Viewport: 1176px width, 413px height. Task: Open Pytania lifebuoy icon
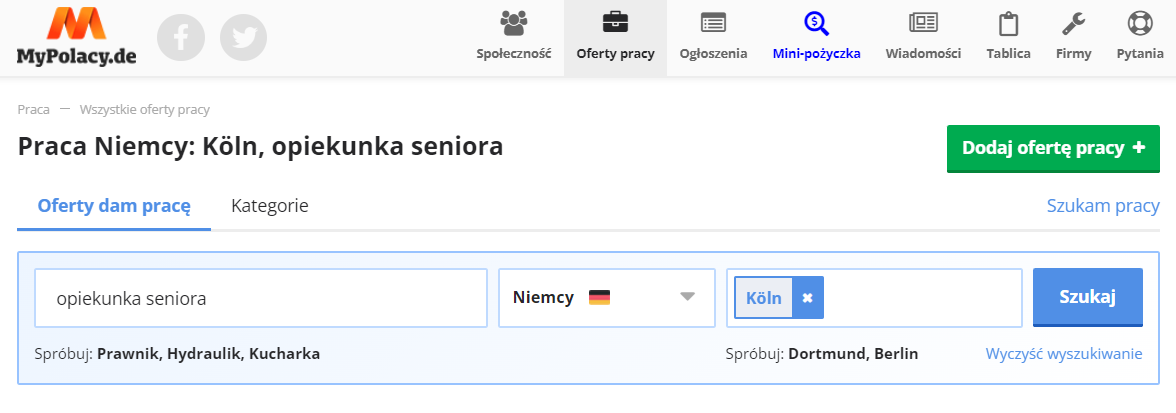(x=1140, y=22)
